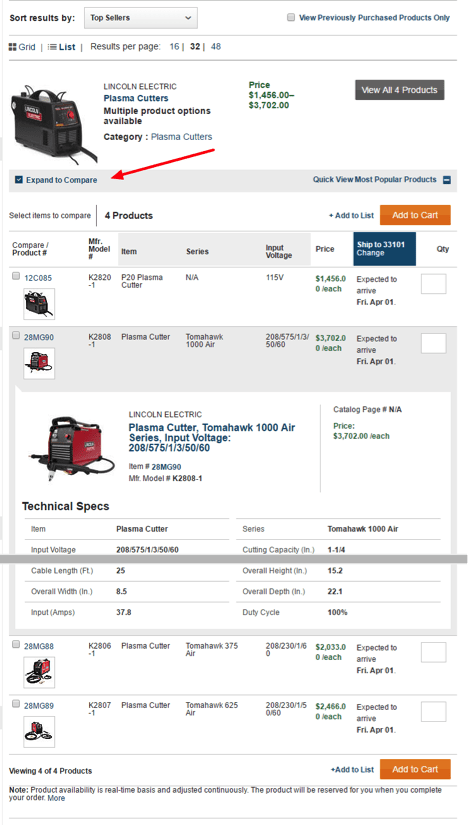Click the quantity field for 28MG88
468x825 pixels.
[x=434, y=652]
